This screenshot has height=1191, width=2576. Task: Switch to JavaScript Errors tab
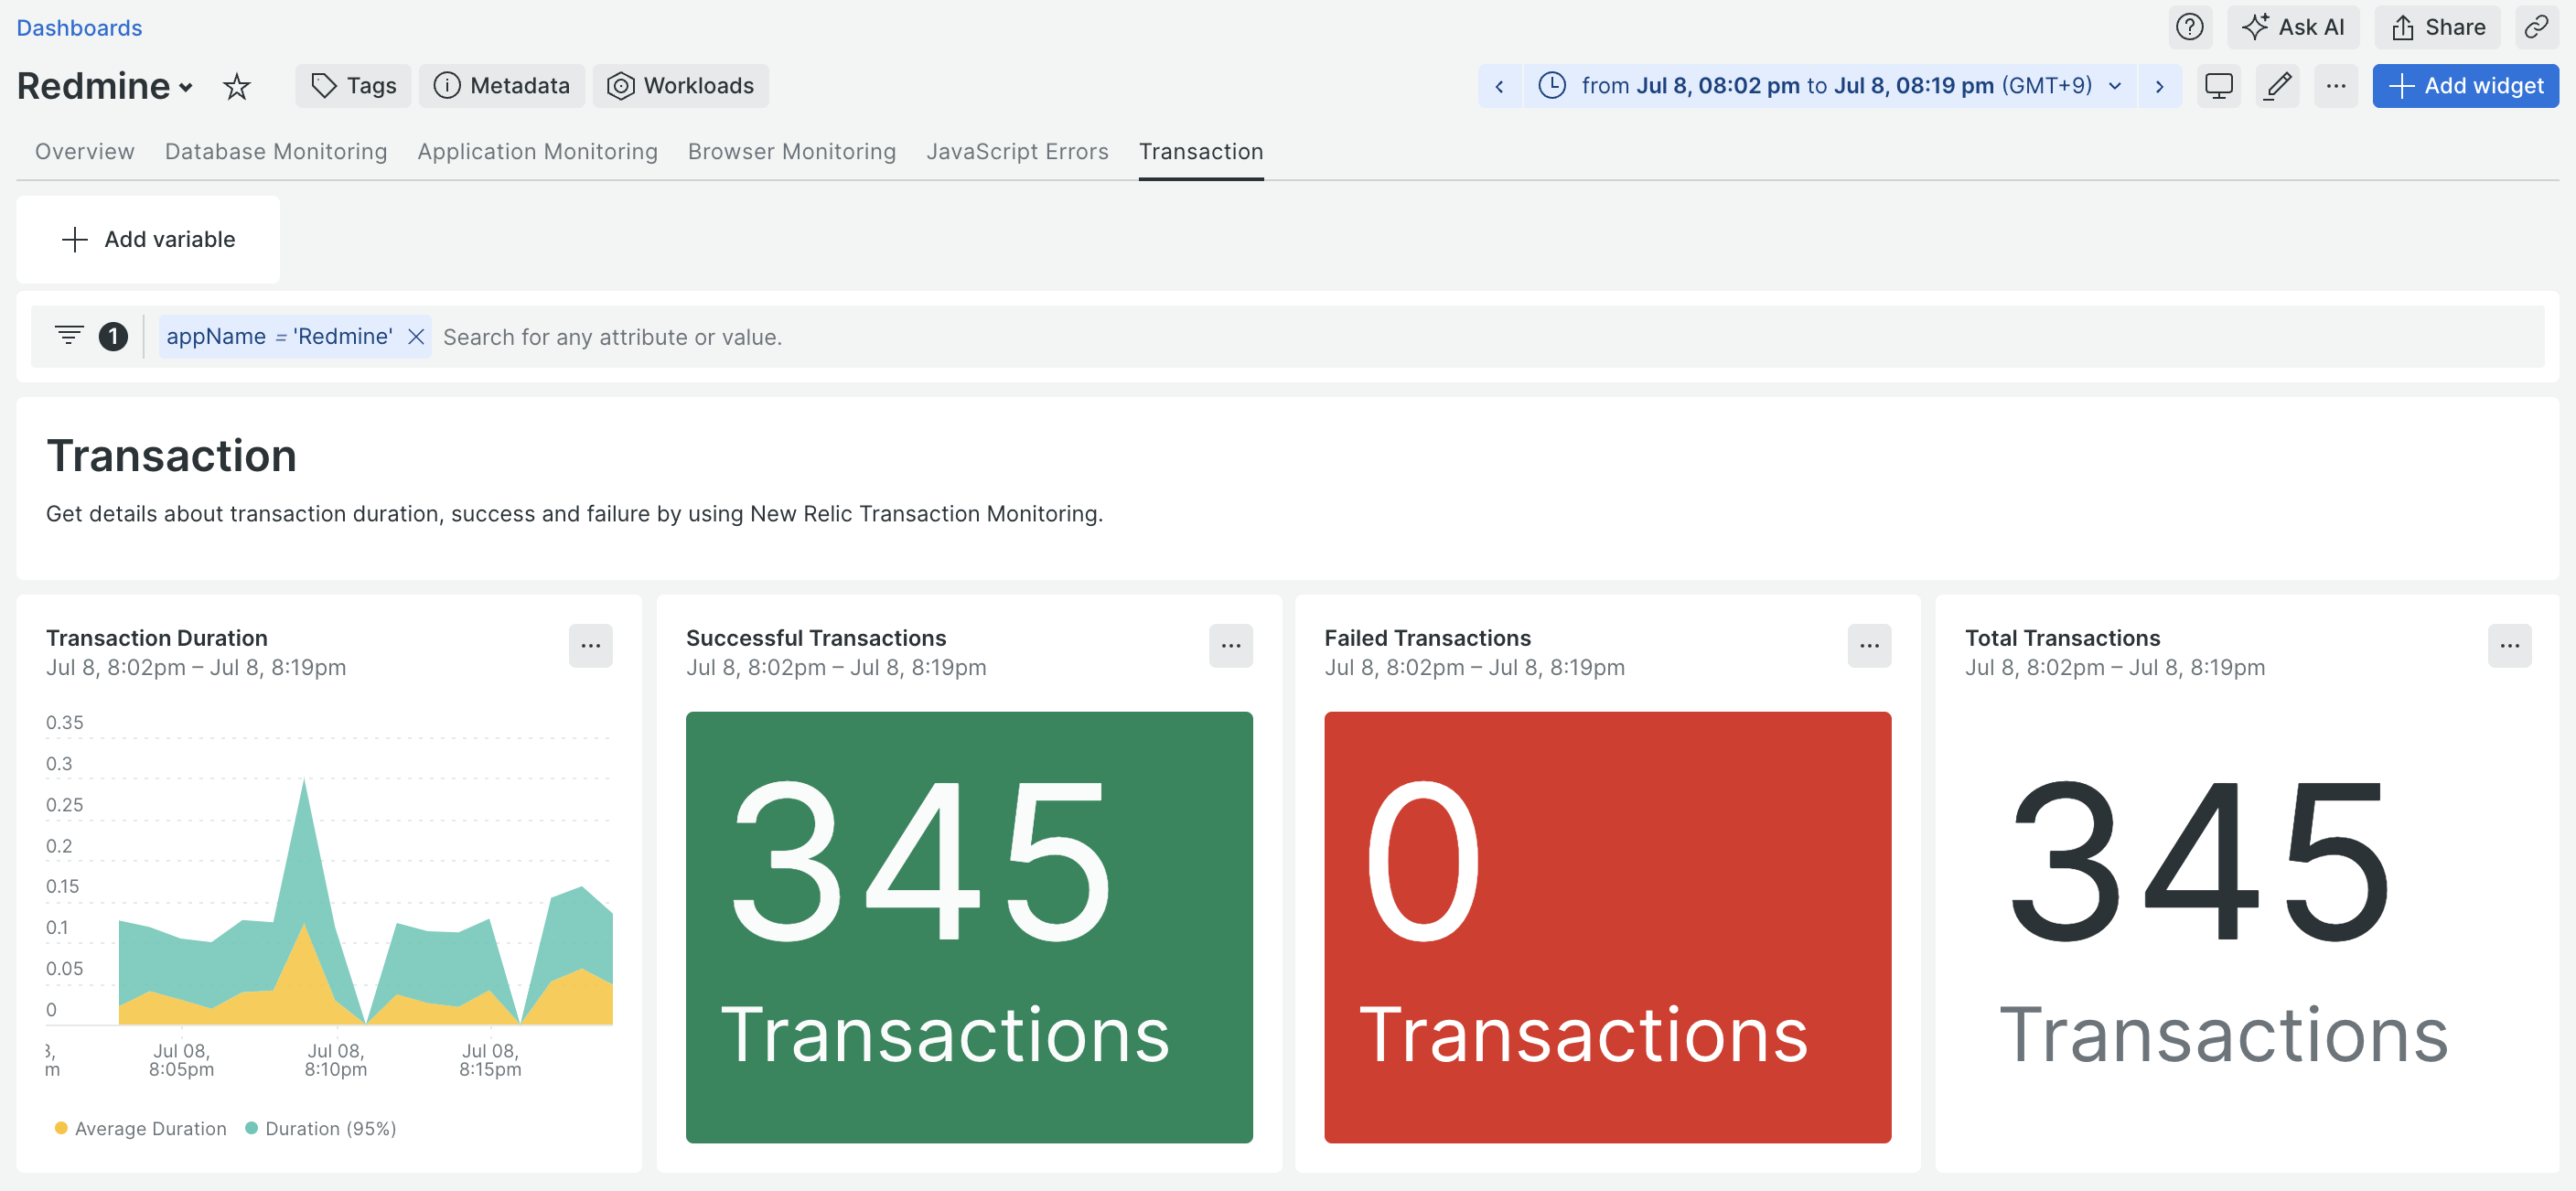1016,151
